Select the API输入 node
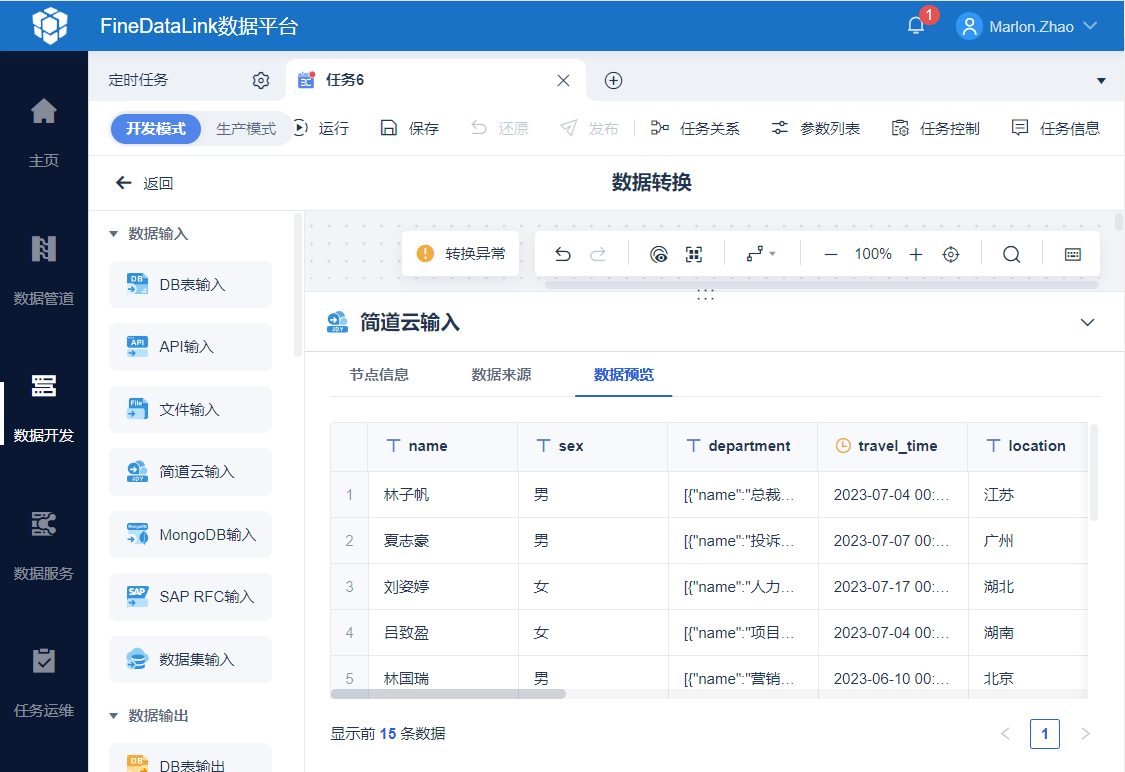Image resolution: width=1125 pixels, height=772 pixels. click(190, 347)
